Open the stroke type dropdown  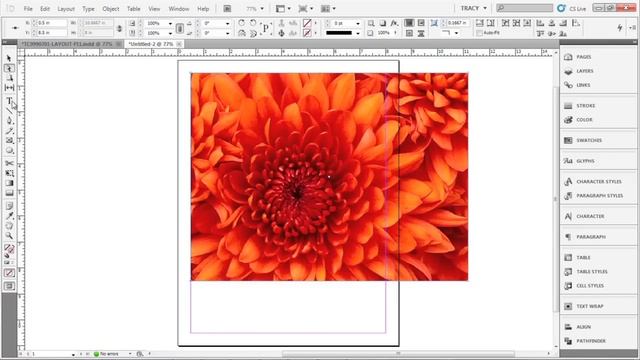358,33
